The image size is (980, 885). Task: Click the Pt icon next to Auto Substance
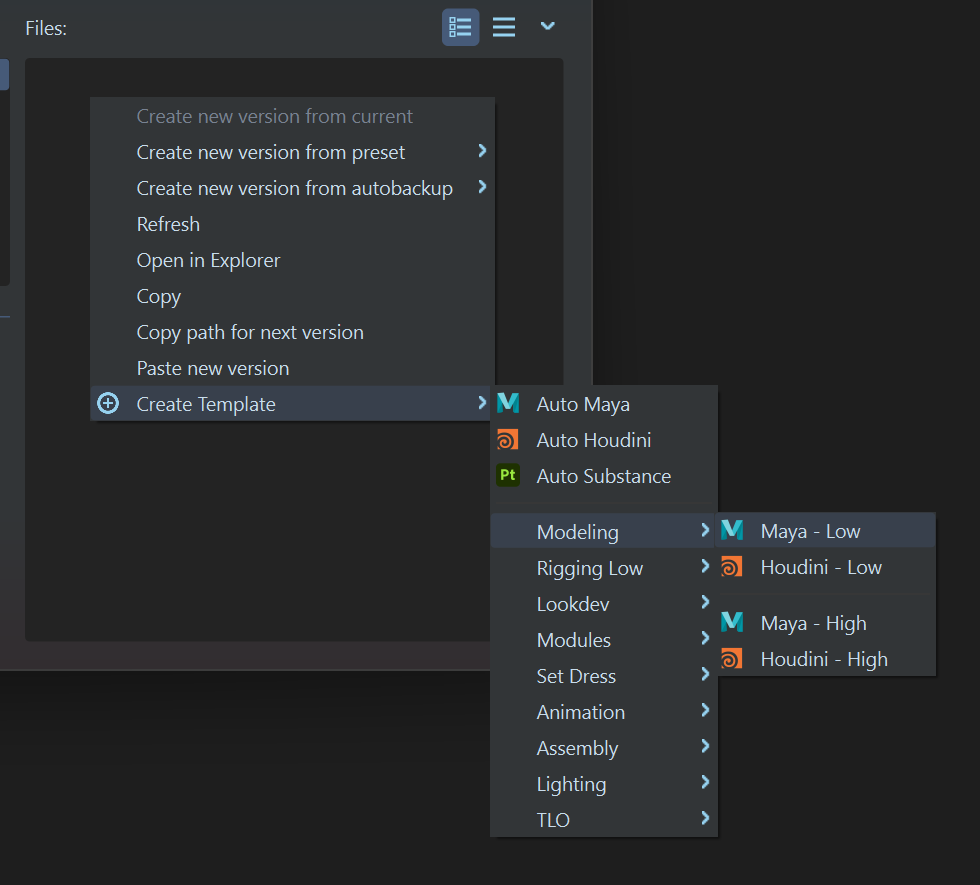point(508,475)
